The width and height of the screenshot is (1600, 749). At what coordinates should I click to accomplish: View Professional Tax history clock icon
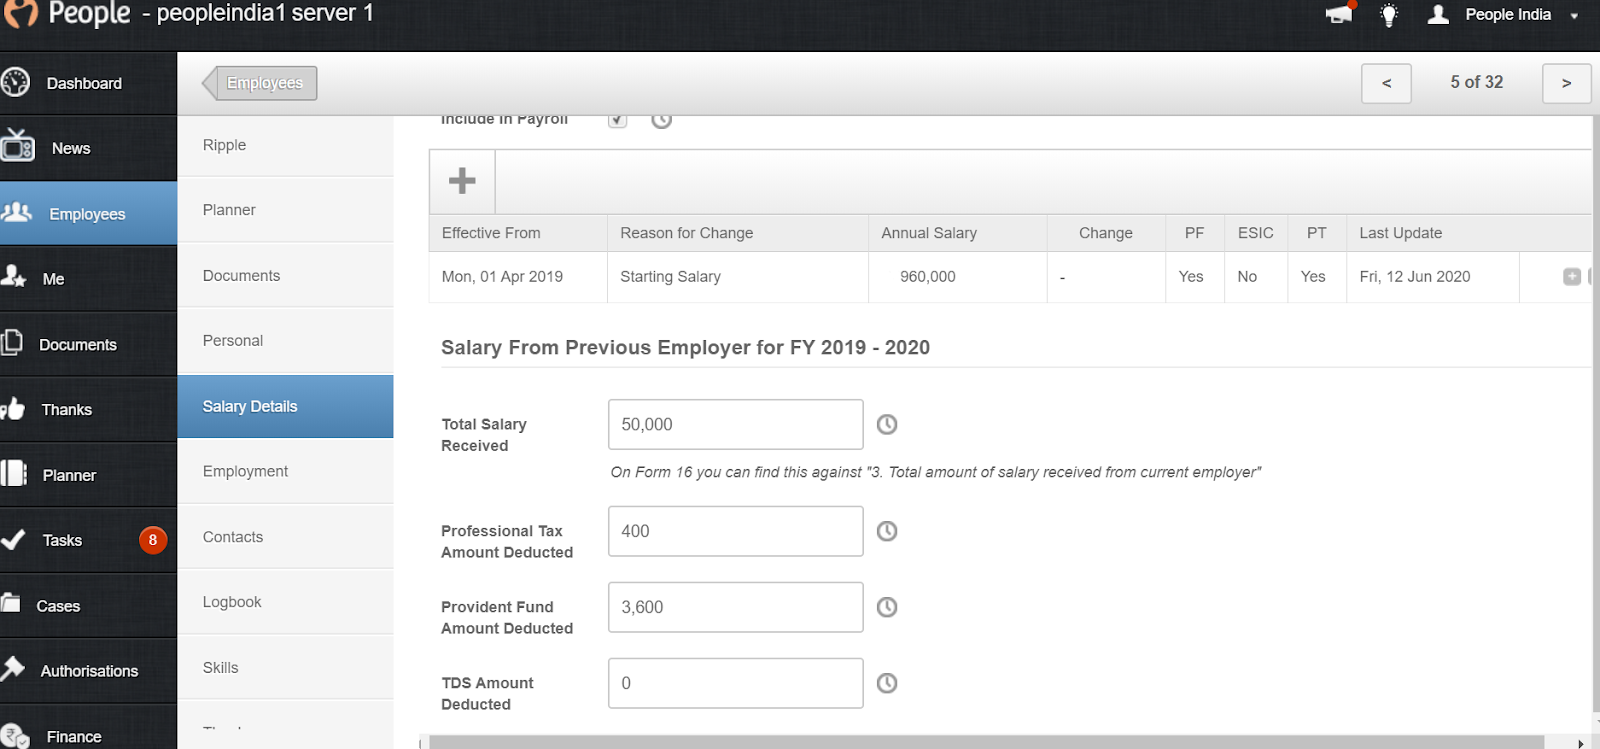click(x=887, y=531)
